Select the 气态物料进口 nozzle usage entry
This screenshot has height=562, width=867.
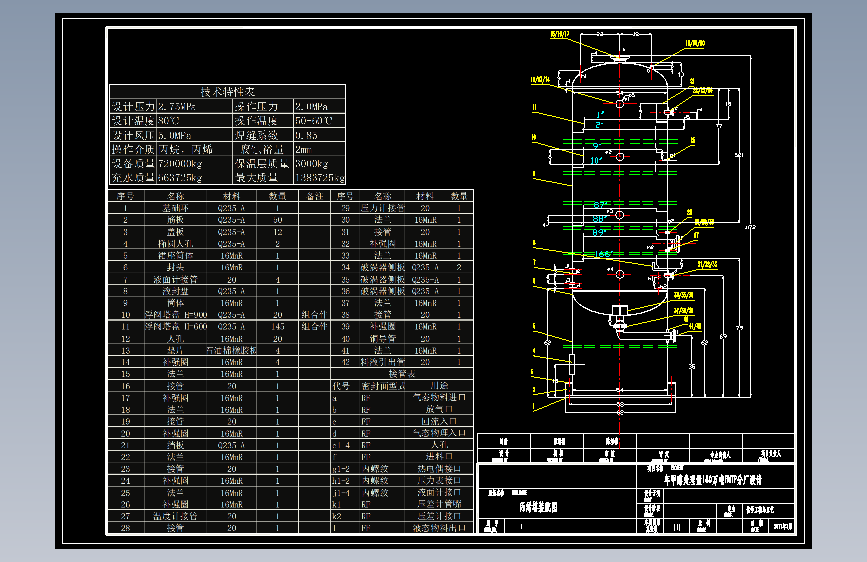(x=440, y=396)
